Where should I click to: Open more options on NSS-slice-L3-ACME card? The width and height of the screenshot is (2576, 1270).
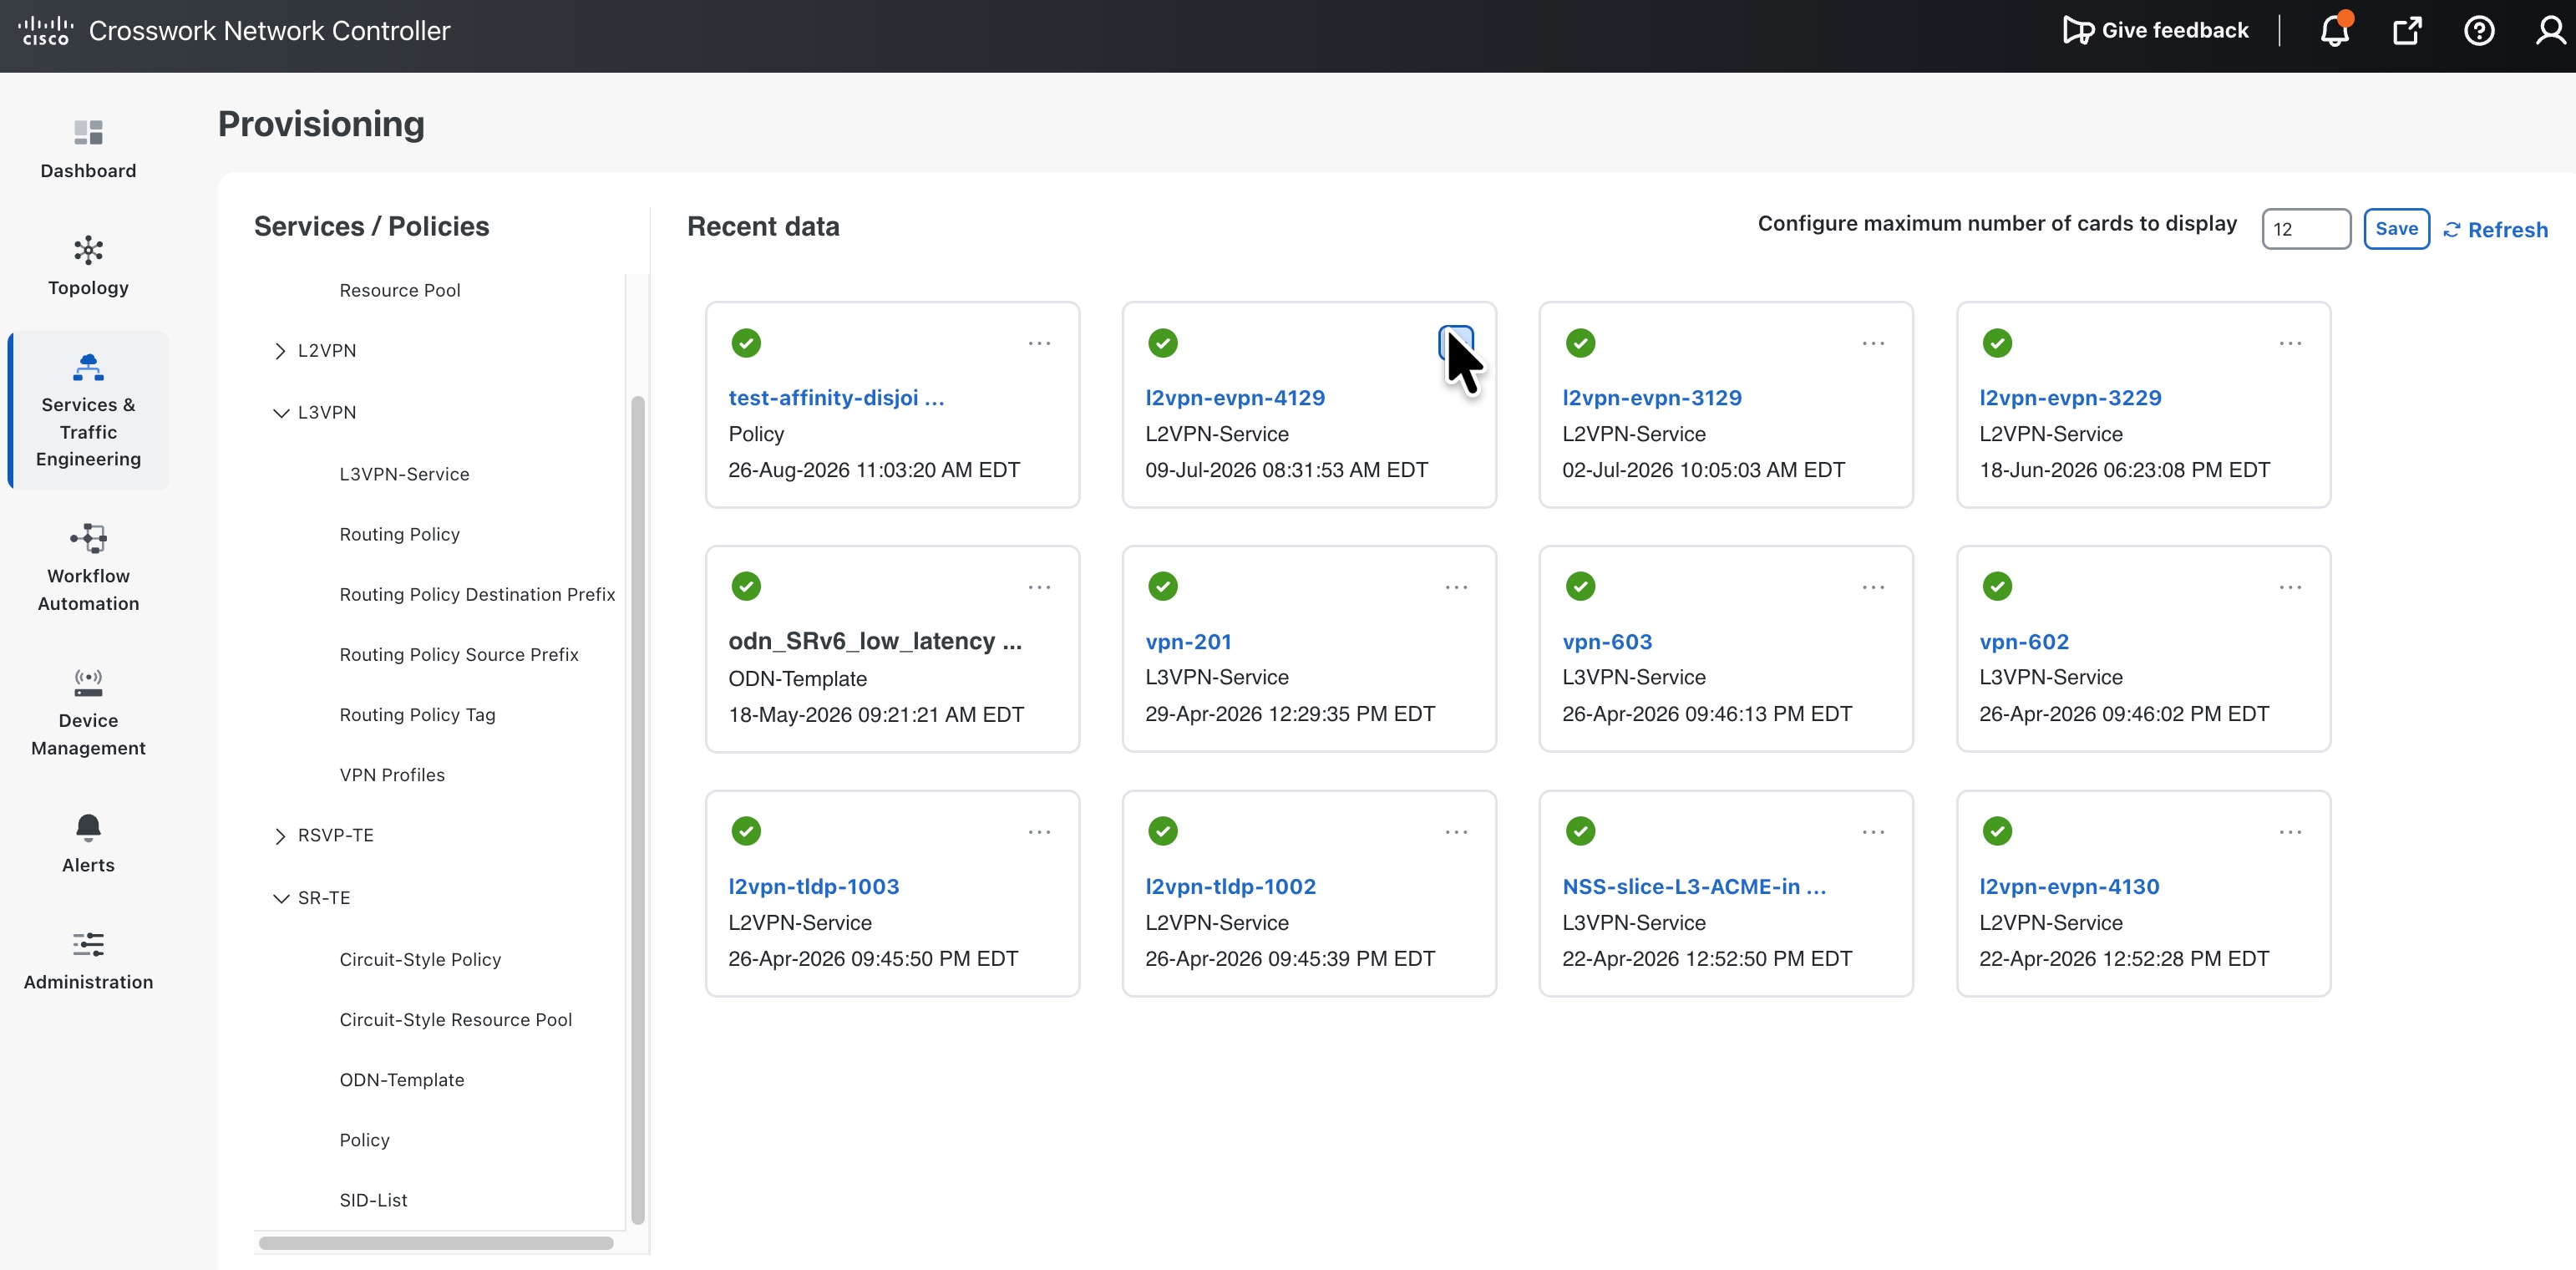click(1873, 832)
